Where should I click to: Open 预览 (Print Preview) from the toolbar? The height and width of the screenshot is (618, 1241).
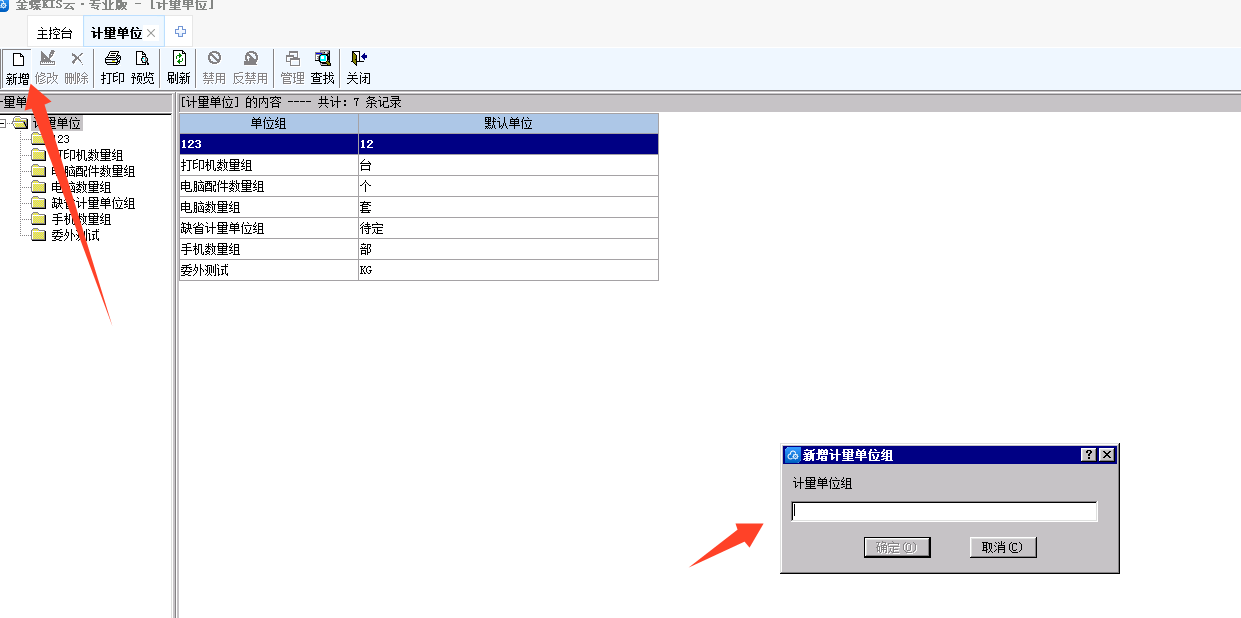(x=143, y=67)
